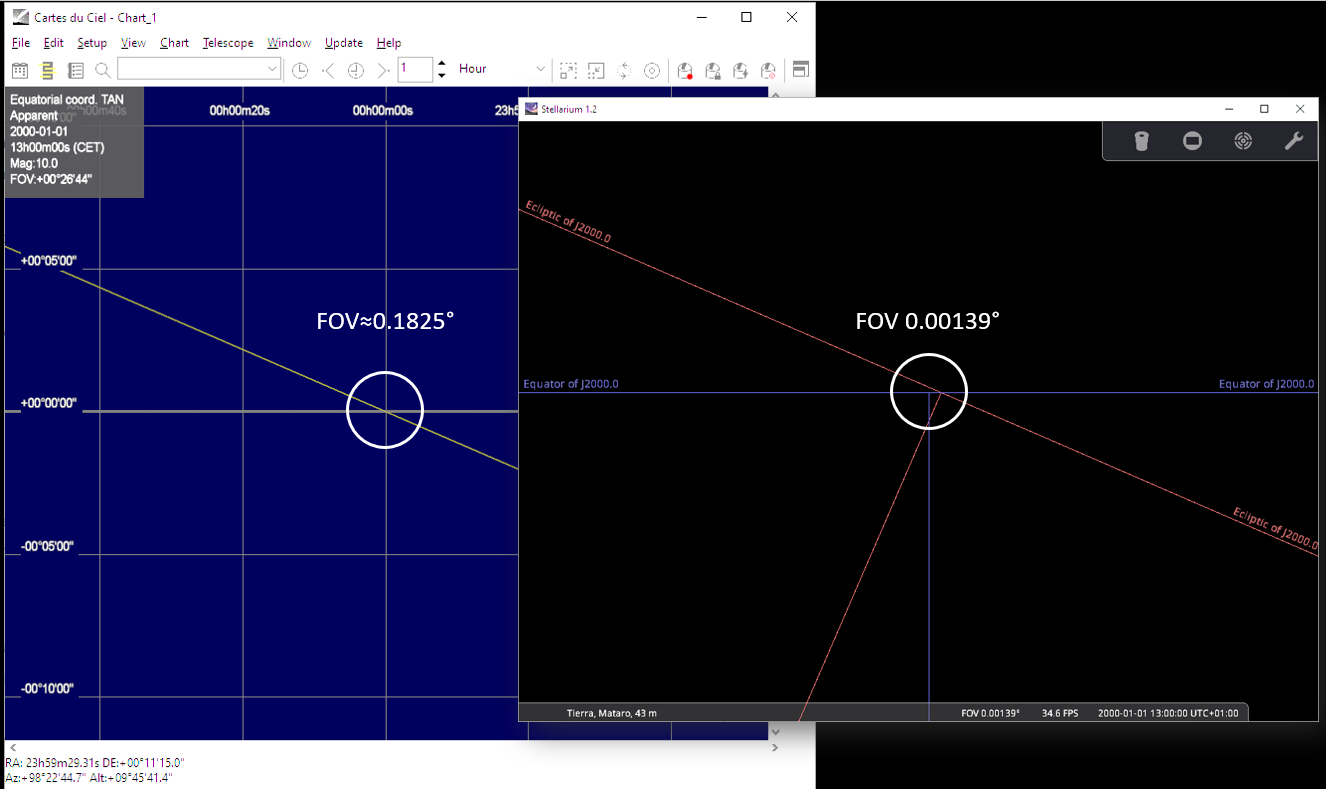Activate the Telrad finder icon in Stellarium
Screen dimensions: 1326x789
(x=1243, y=141)
